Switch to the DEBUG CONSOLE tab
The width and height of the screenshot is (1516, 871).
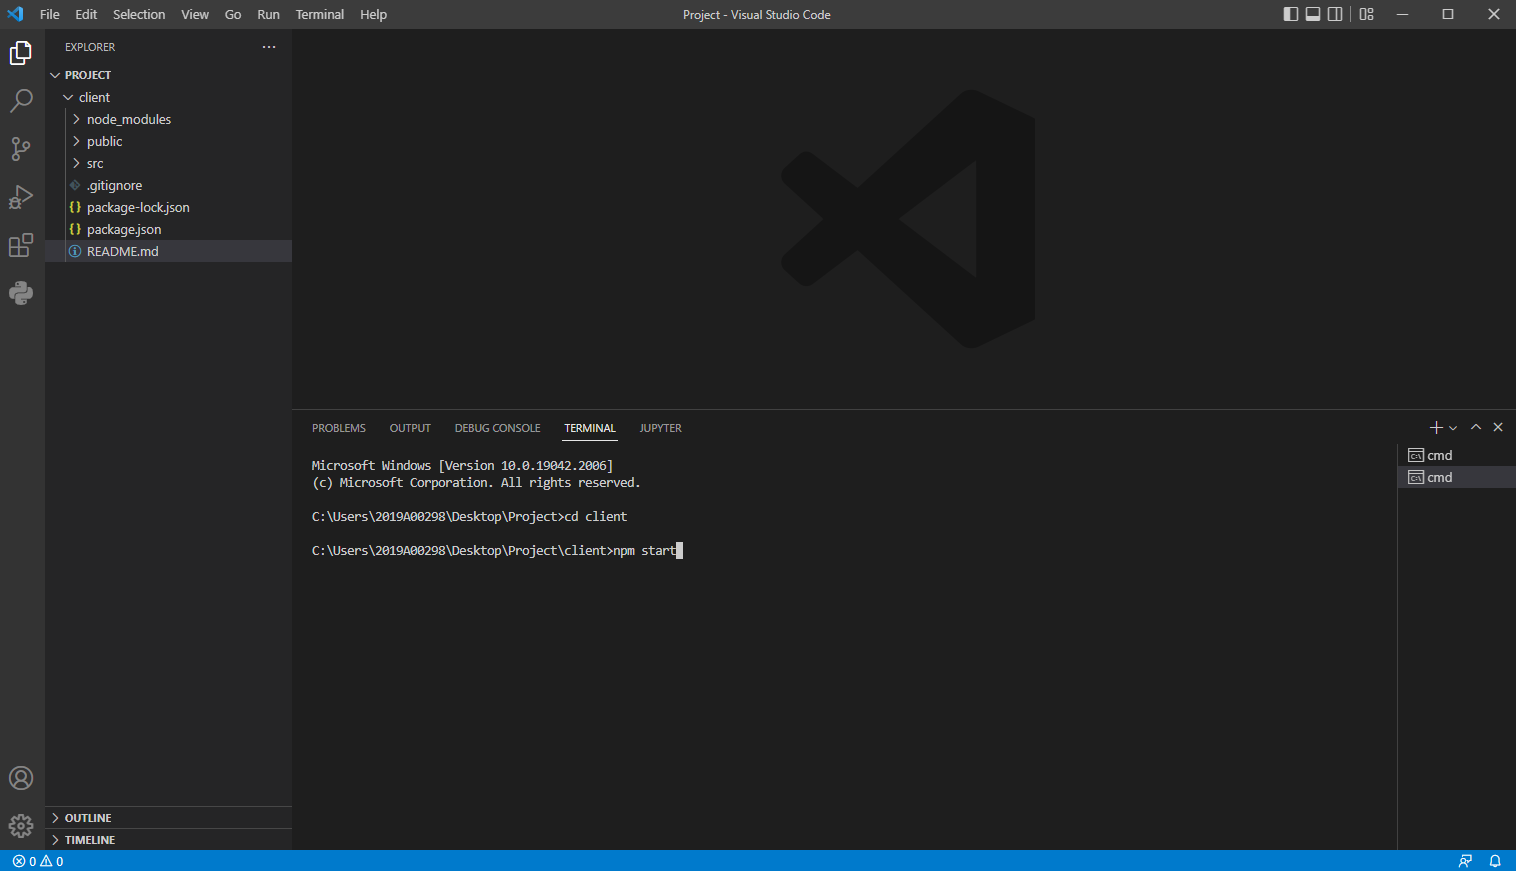tap(497, 428)
